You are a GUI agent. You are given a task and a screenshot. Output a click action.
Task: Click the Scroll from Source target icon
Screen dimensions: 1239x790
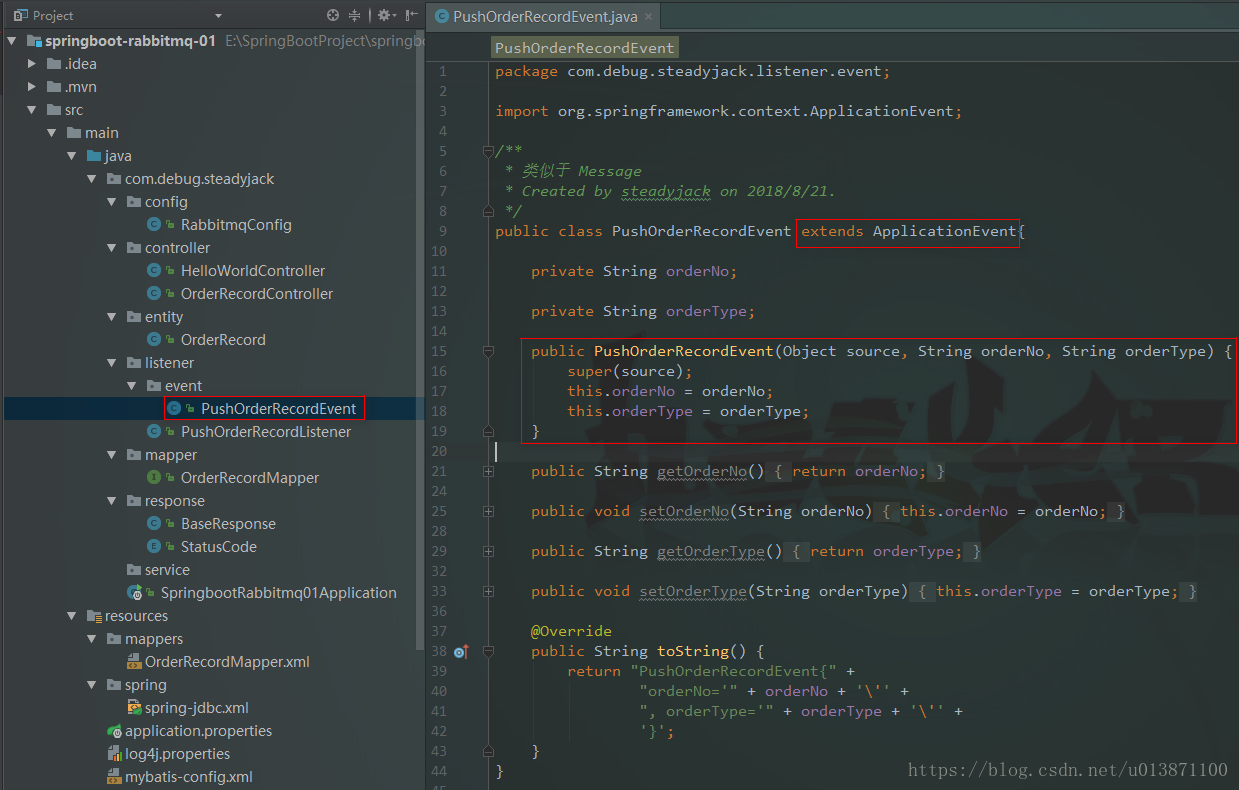tap(333, 15)
